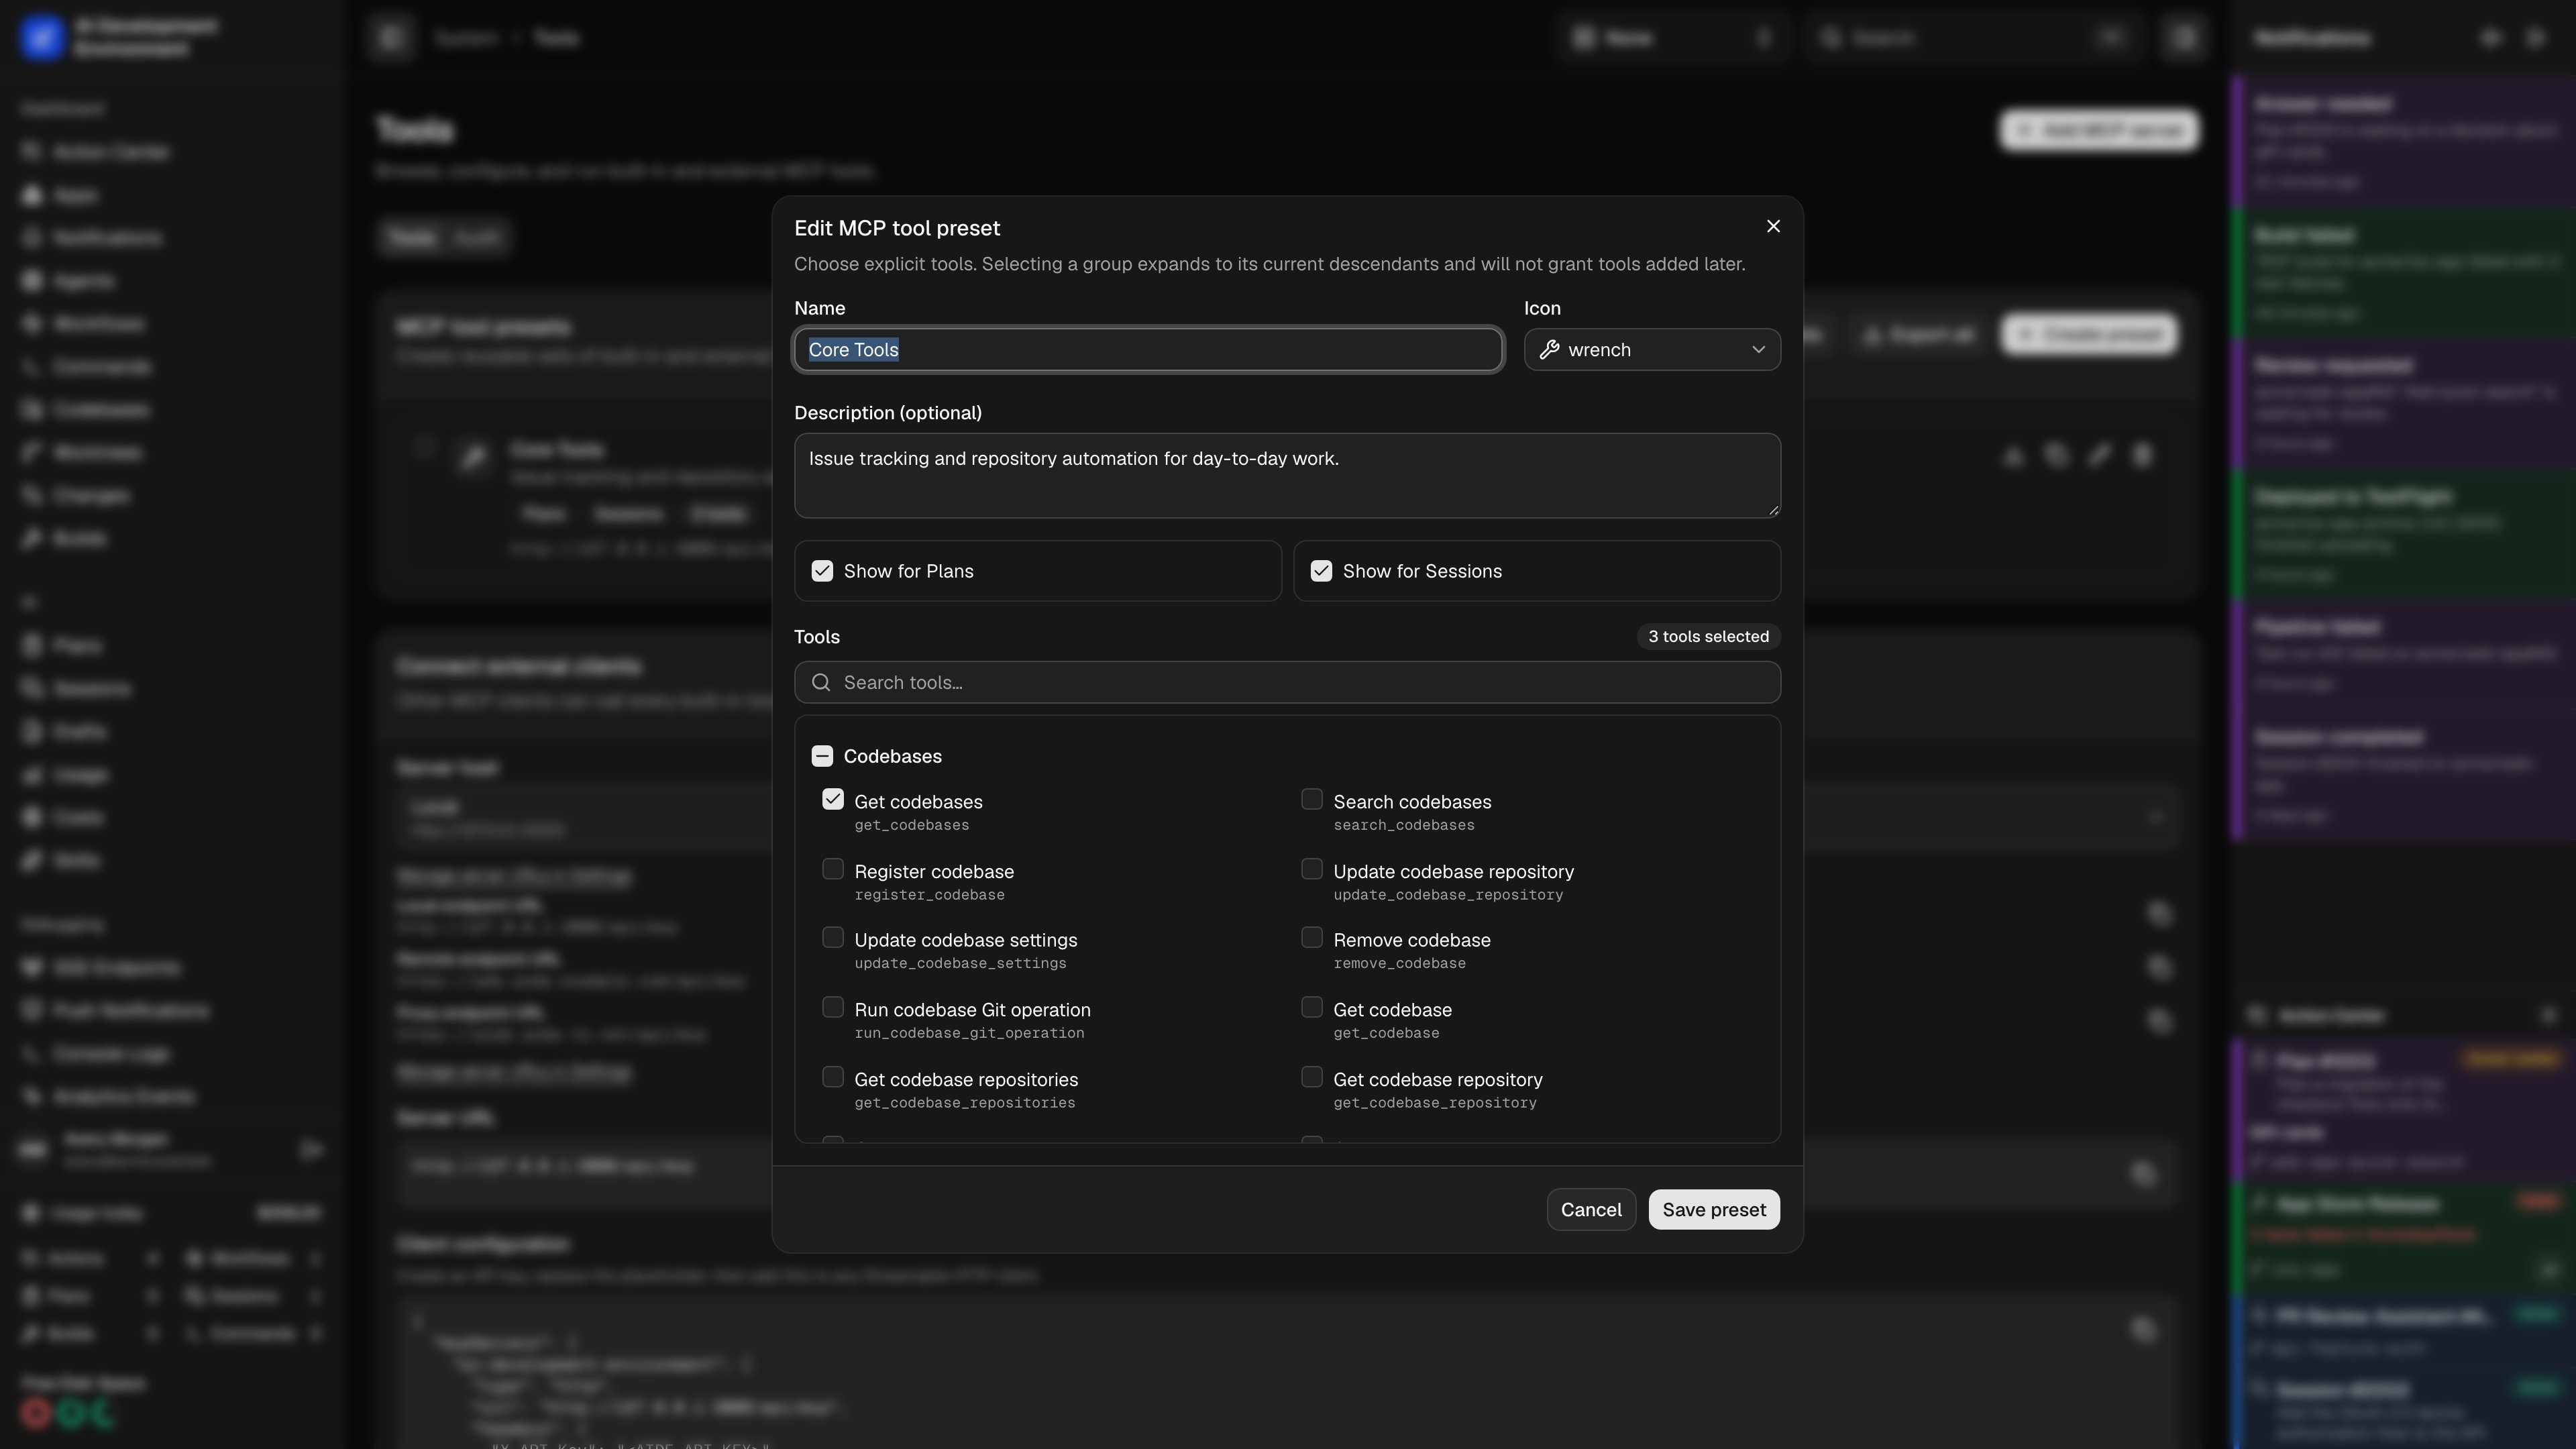
Task: Focus the Search tools field
Action: pyautogui.click(x=1287, y=683)
